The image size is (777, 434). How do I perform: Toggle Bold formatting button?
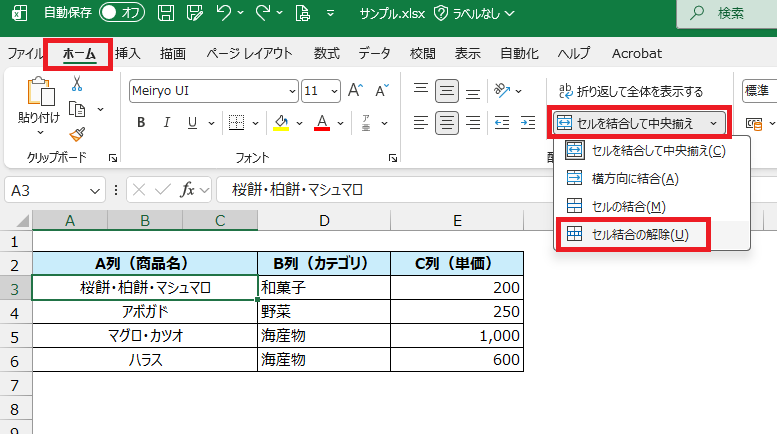click(141, 123)
